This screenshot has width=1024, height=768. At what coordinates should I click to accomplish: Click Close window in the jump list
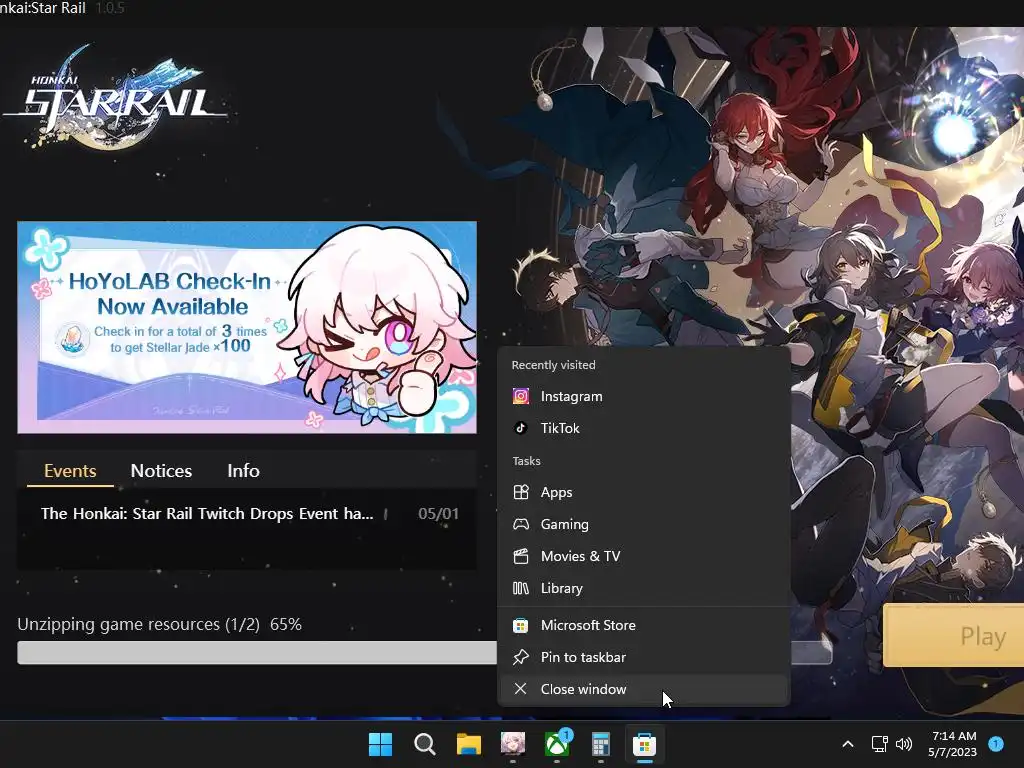click(643, 690)
